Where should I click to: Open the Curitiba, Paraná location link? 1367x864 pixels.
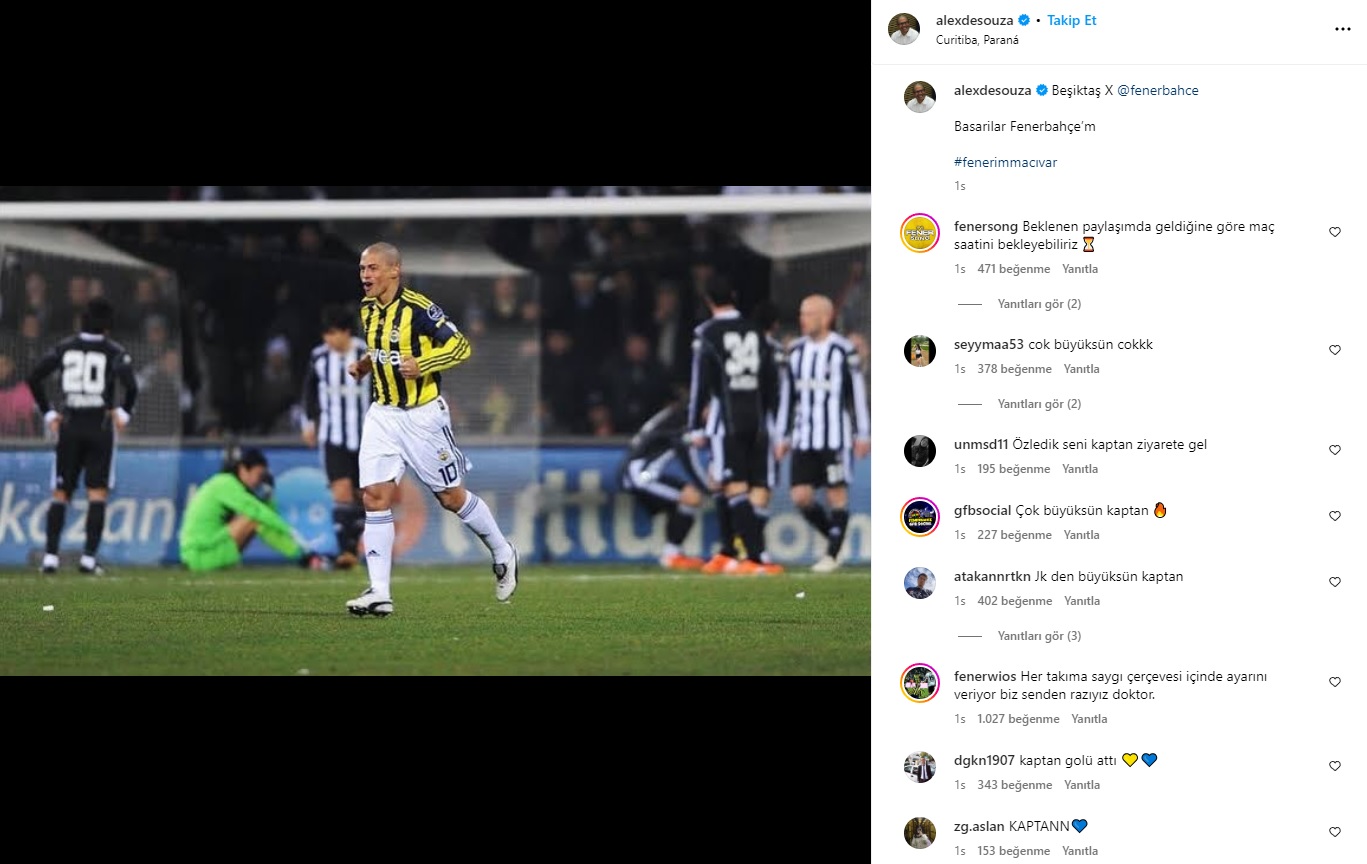977,40
